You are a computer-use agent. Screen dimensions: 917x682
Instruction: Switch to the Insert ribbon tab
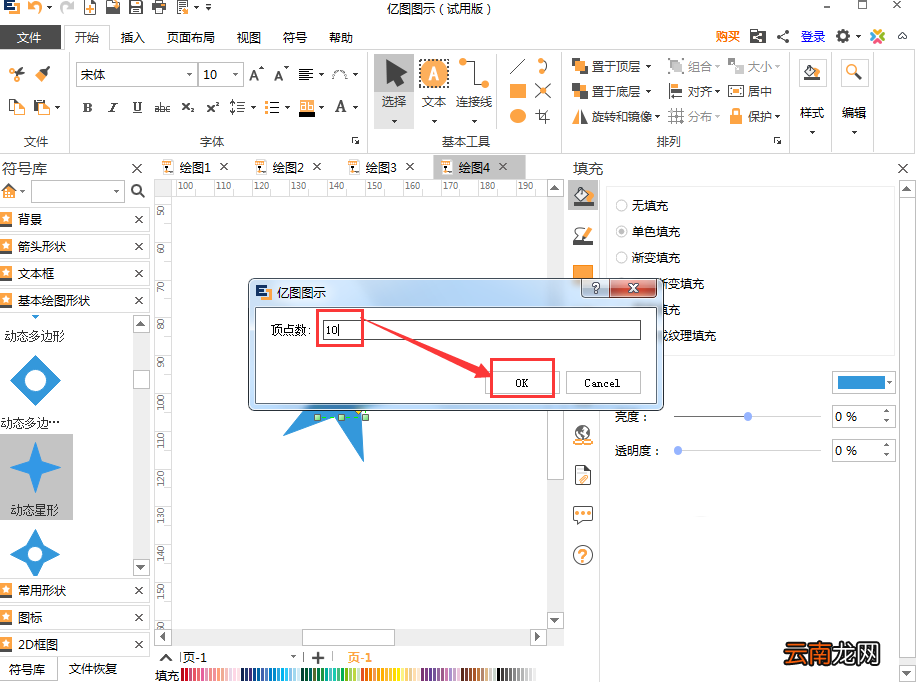pyautogui.click(x=132, y=37)
